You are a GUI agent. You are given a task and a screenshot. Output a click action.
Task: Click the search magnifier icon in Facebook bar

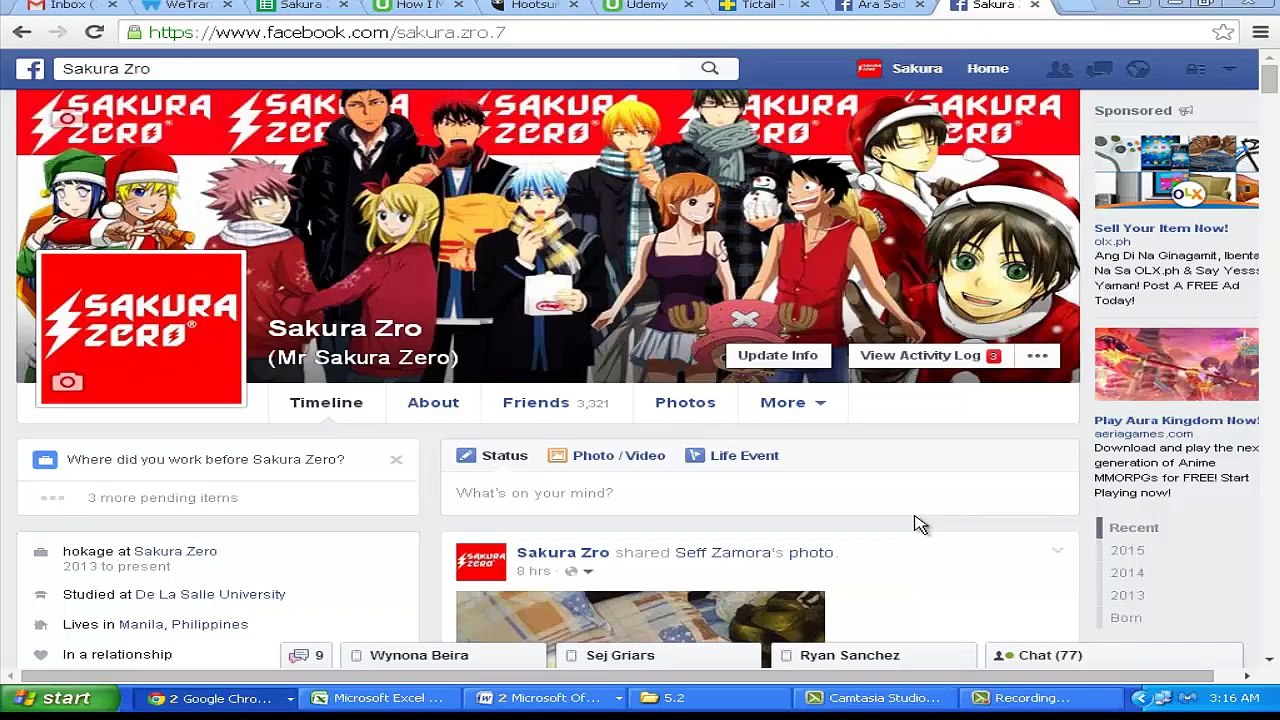pyautogui.click(x=710, y=68)
